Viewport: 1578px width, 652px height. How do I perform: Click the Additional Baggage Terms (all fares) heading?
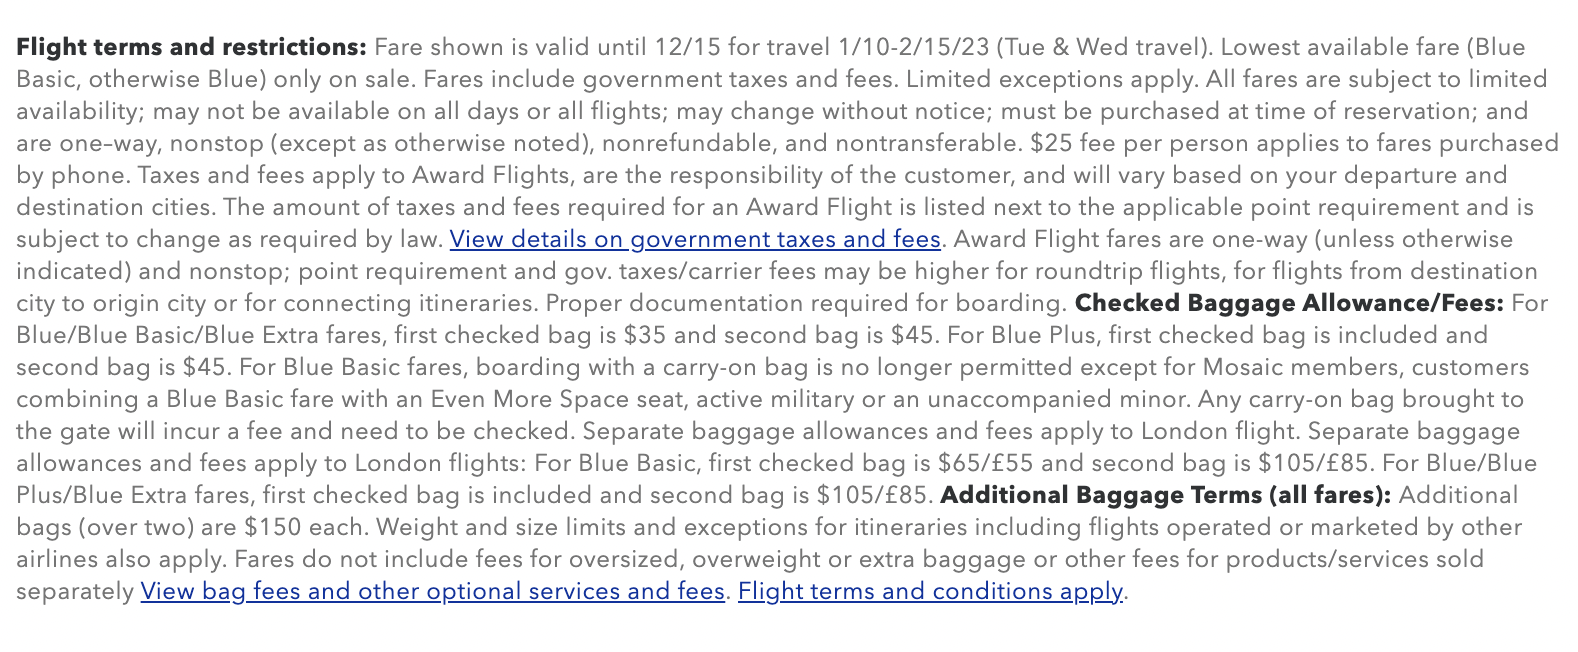pyautogui.click(x=1166, y=496)
